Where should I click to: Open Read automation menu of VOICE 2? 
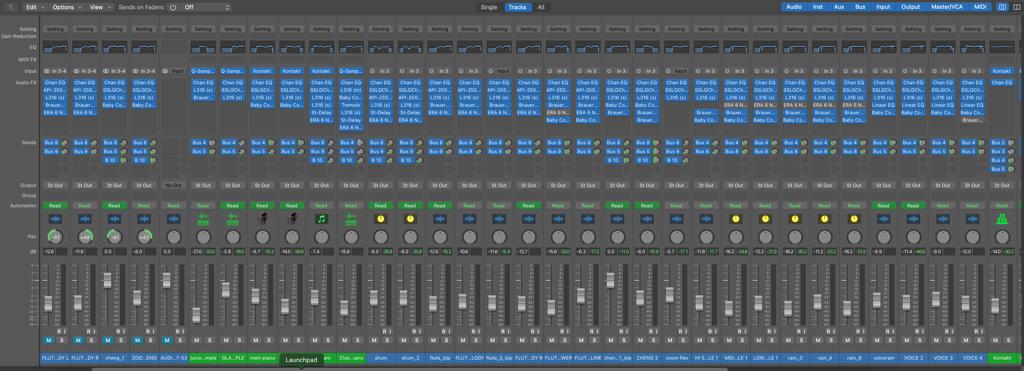pyautogui.click(x=913, y=205)
